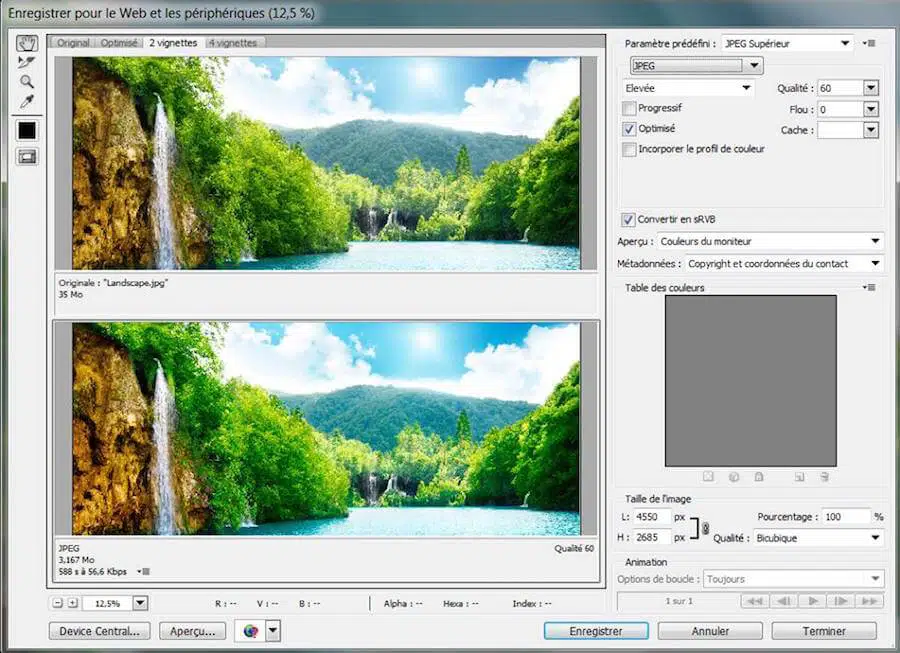Click the Enregistrer button
Screen dimensions: 900x653
coord(596,631)
